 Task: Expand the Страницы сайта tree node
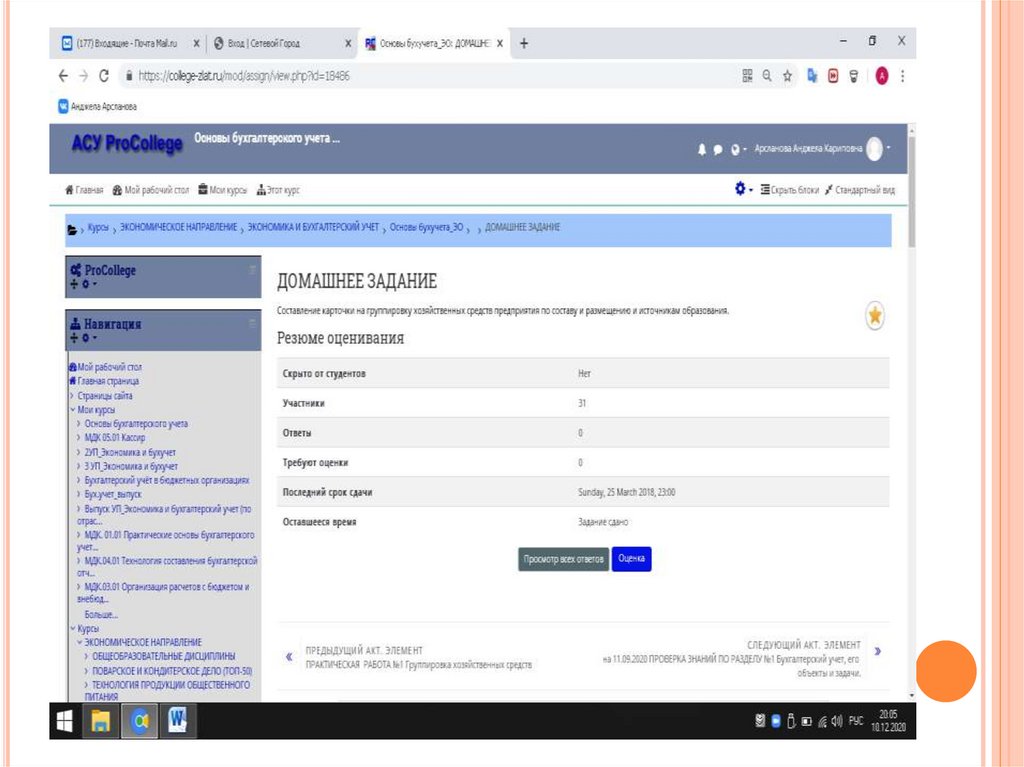72,396
